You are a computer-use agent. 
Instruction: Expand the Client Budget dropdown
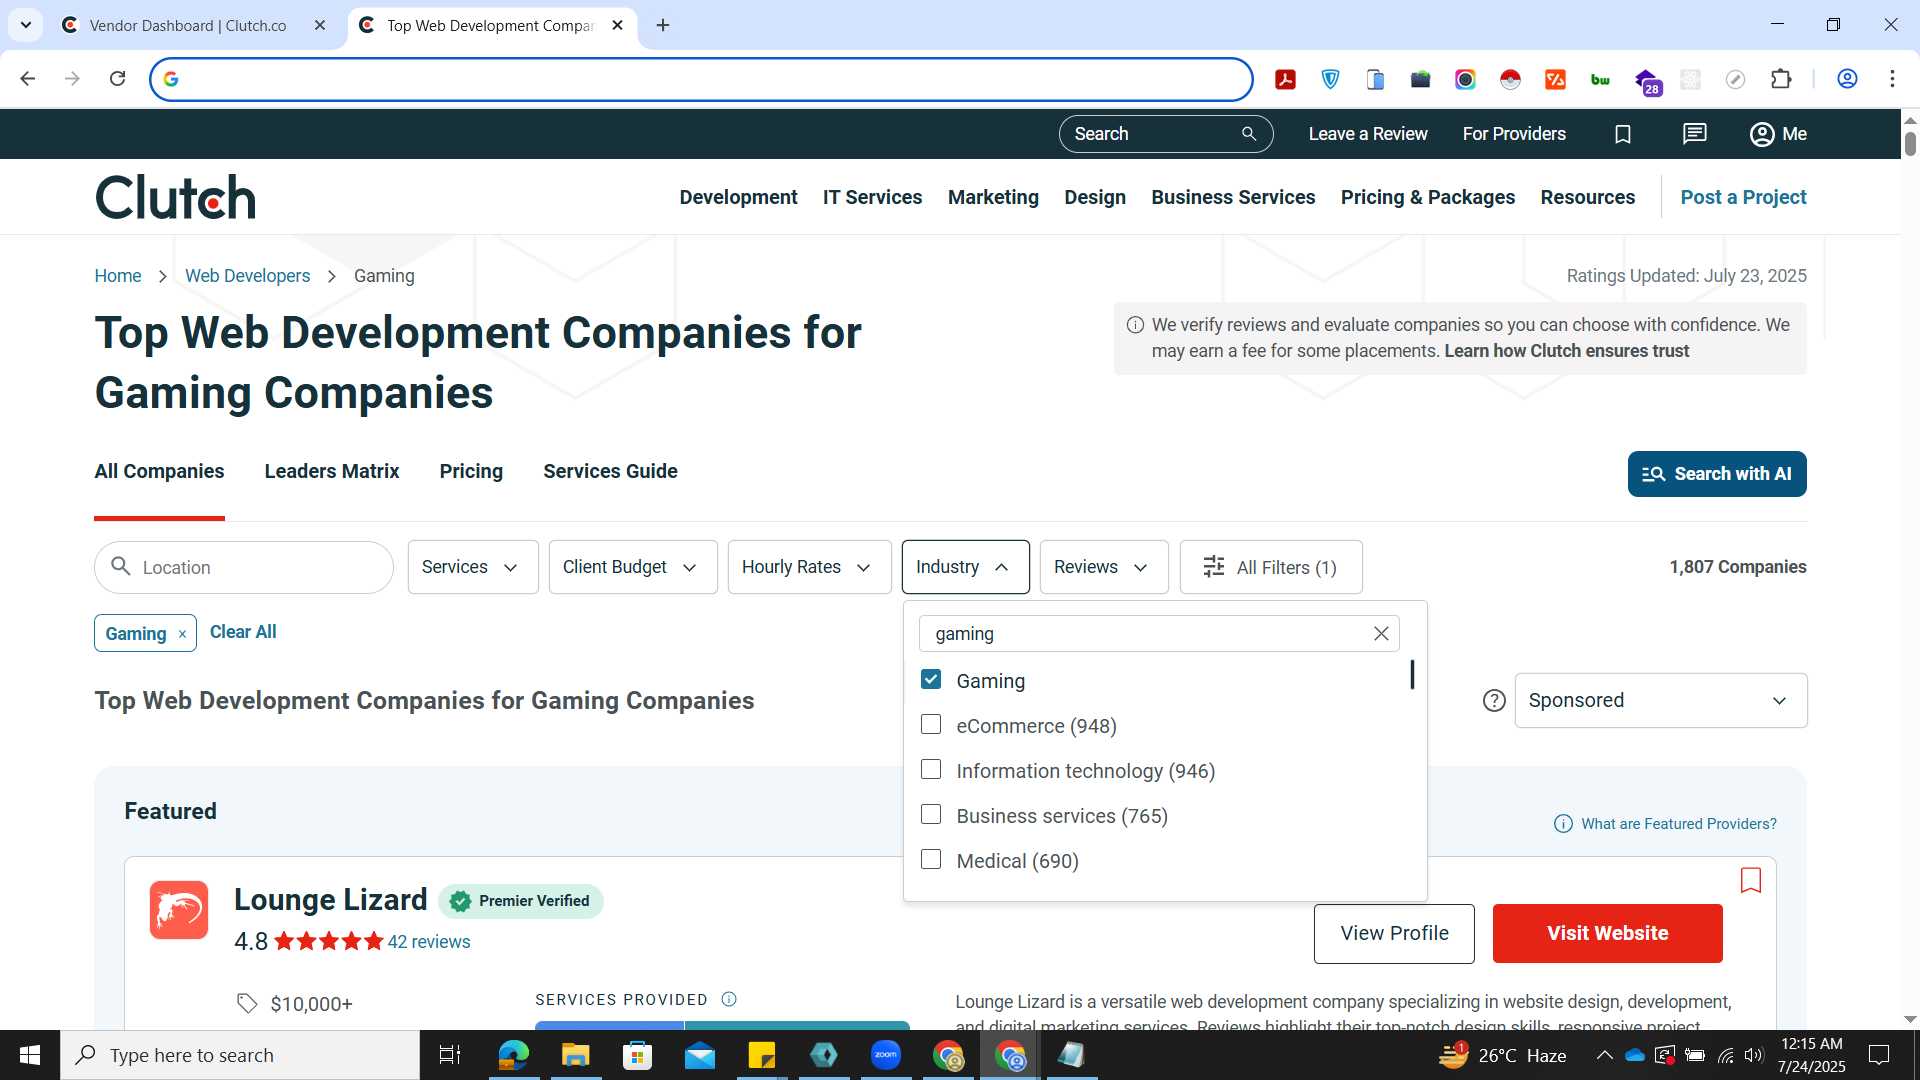pos(633,567)
